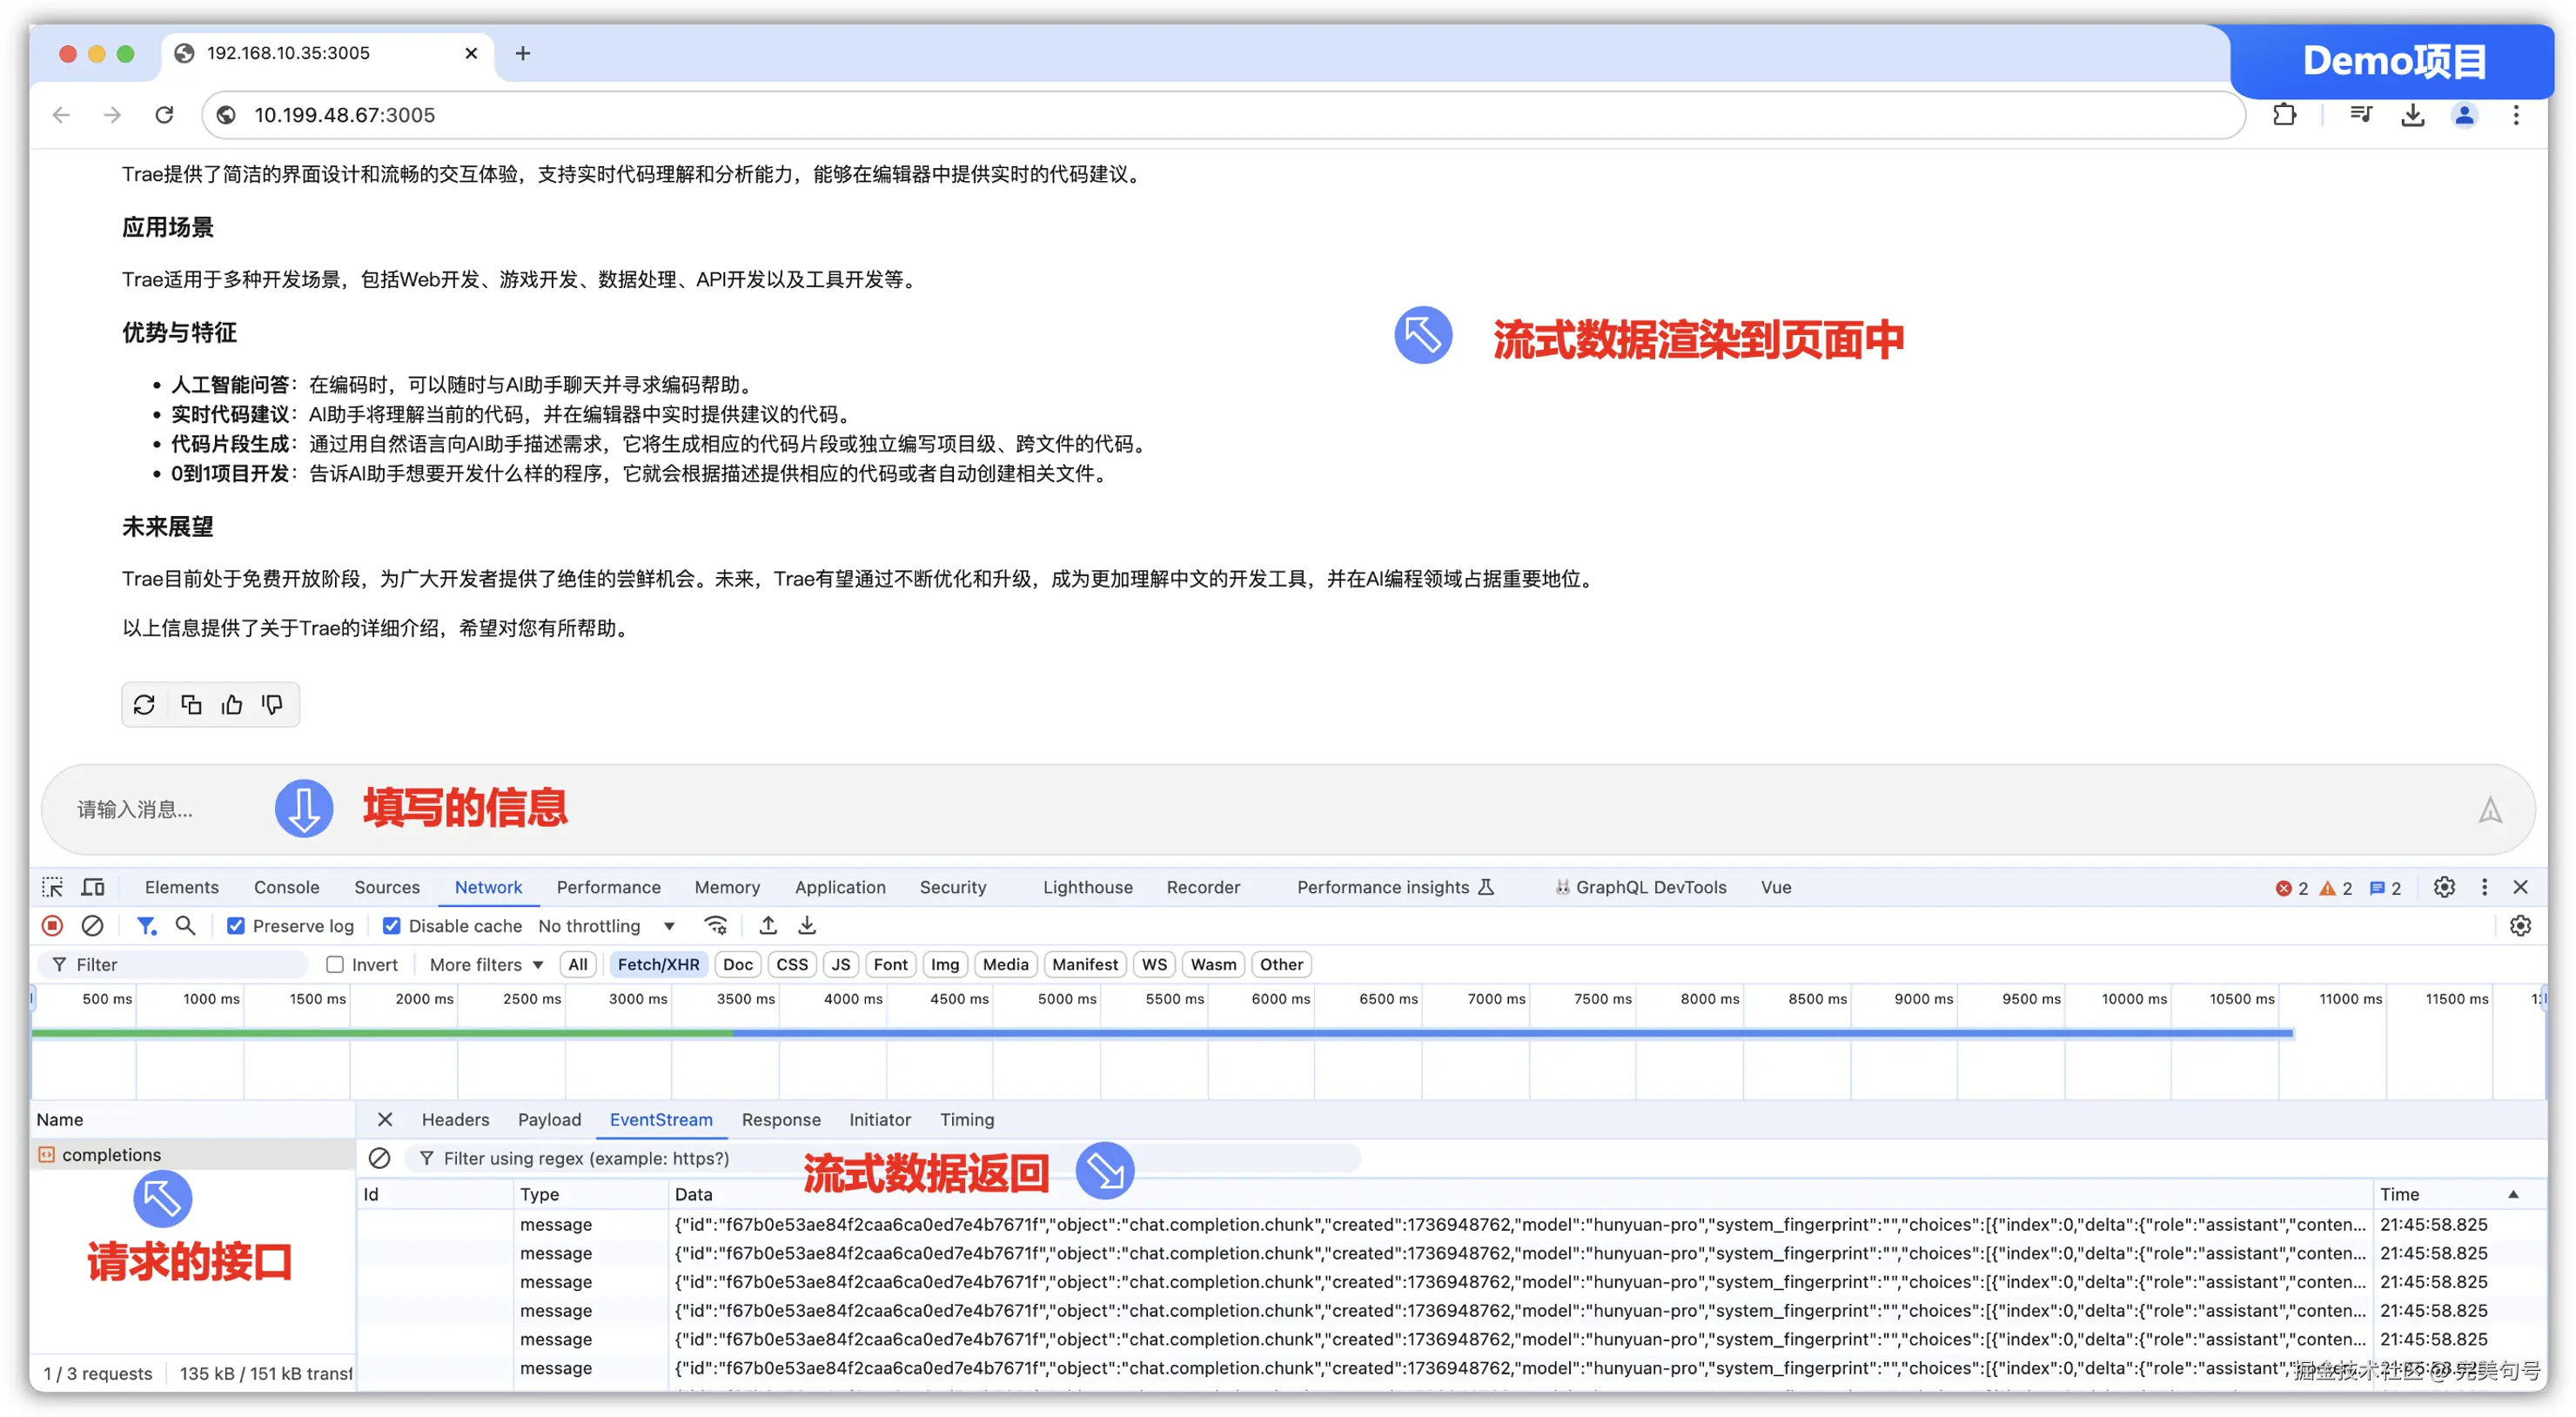
Task: Switch to the Console tab
Action: 286,887
